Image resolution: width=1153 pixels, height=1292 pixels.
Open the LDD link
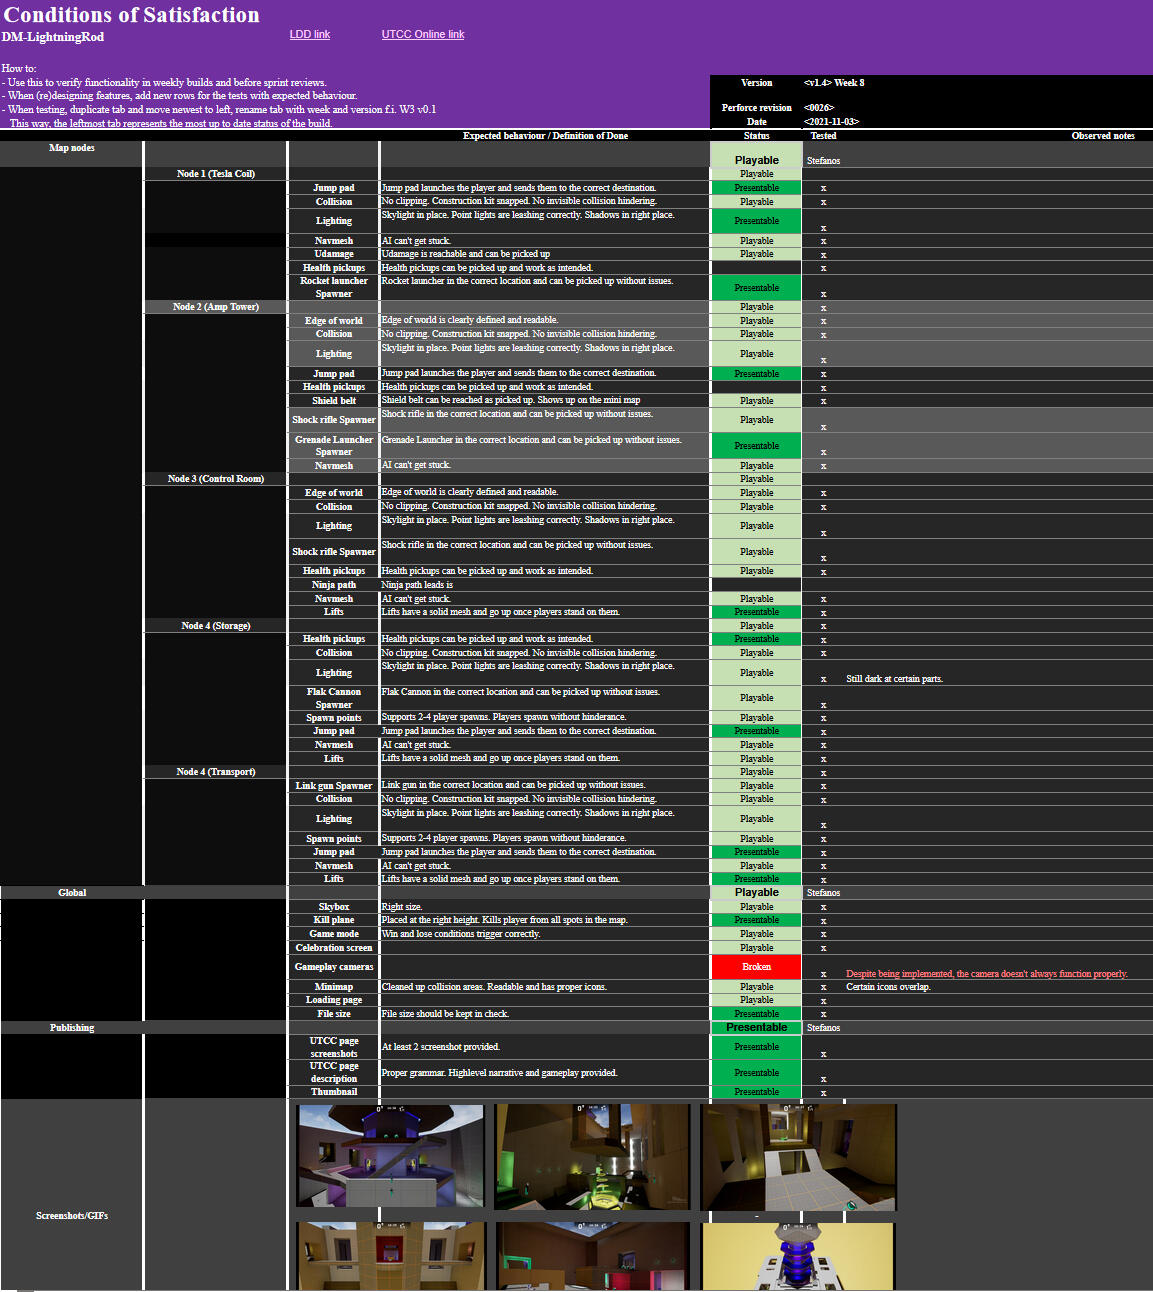[309, 34]
